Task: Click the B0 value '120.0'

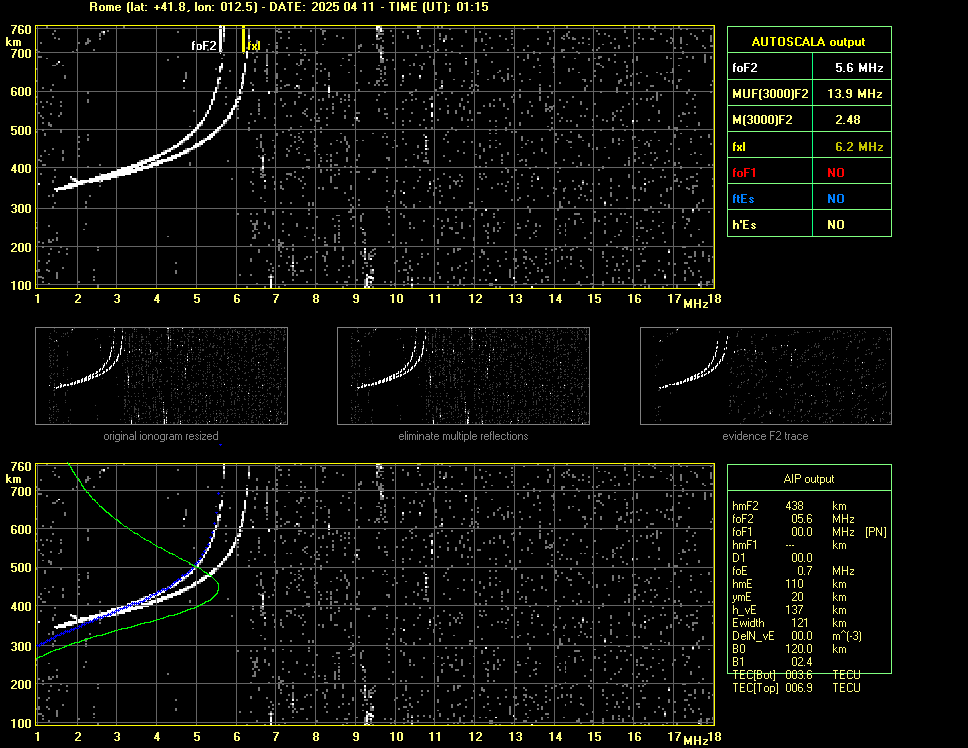Action: [799, 649]
